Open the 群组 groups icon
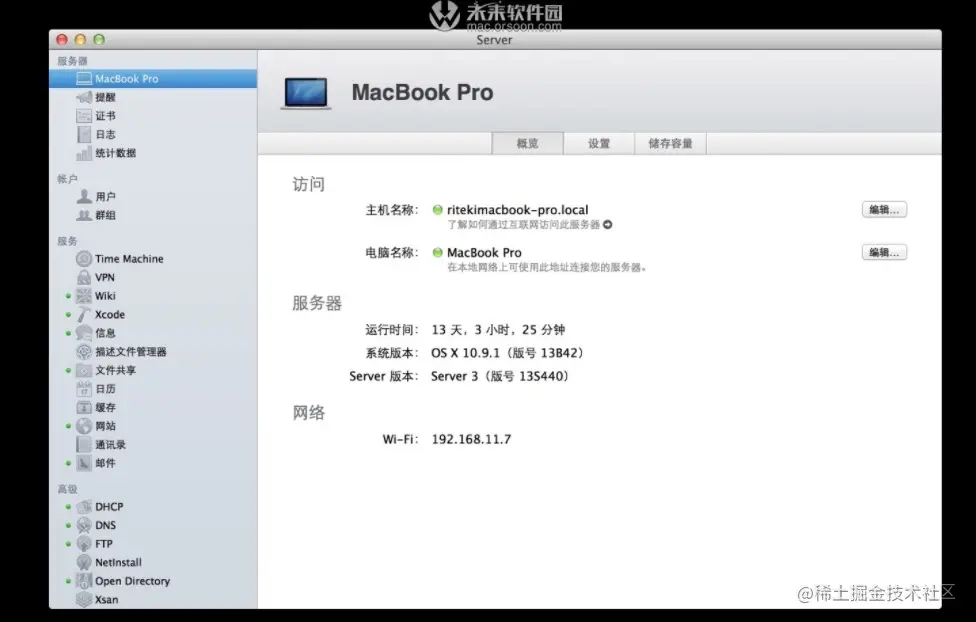 84,215
